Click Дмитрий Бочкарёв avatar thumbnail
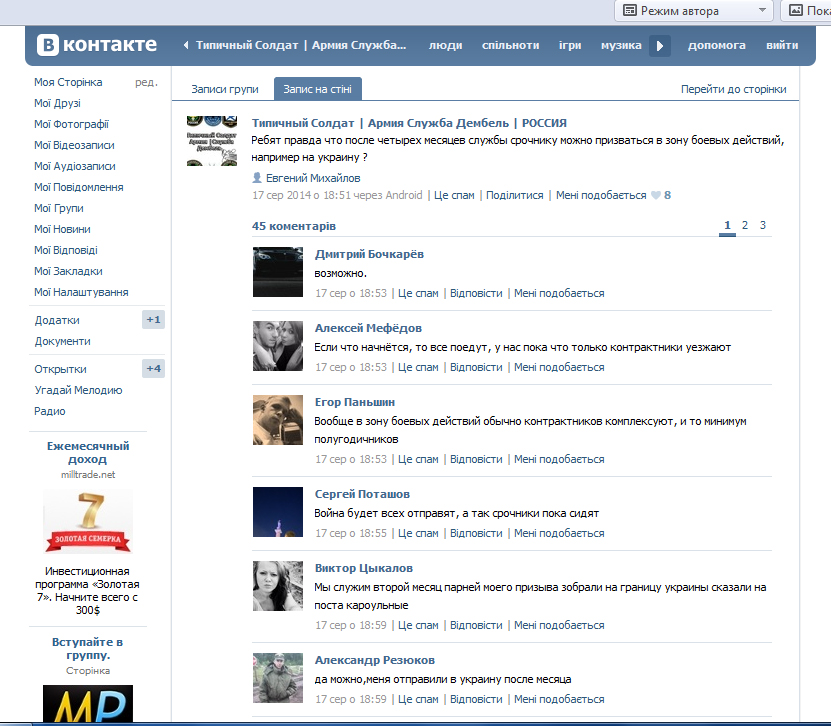This screenshot has height=726, width=831. pyautogui.click(x=278, y=272)
